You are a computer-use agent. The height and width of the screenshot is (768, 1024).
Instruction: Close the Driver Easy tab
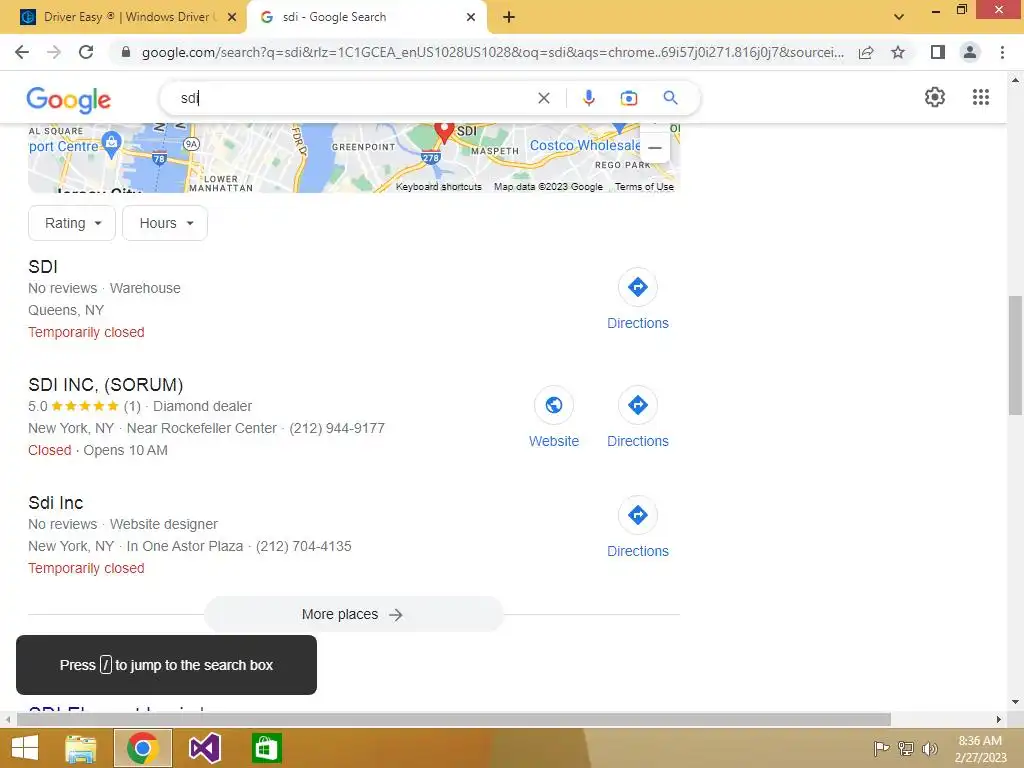(231, 17)
